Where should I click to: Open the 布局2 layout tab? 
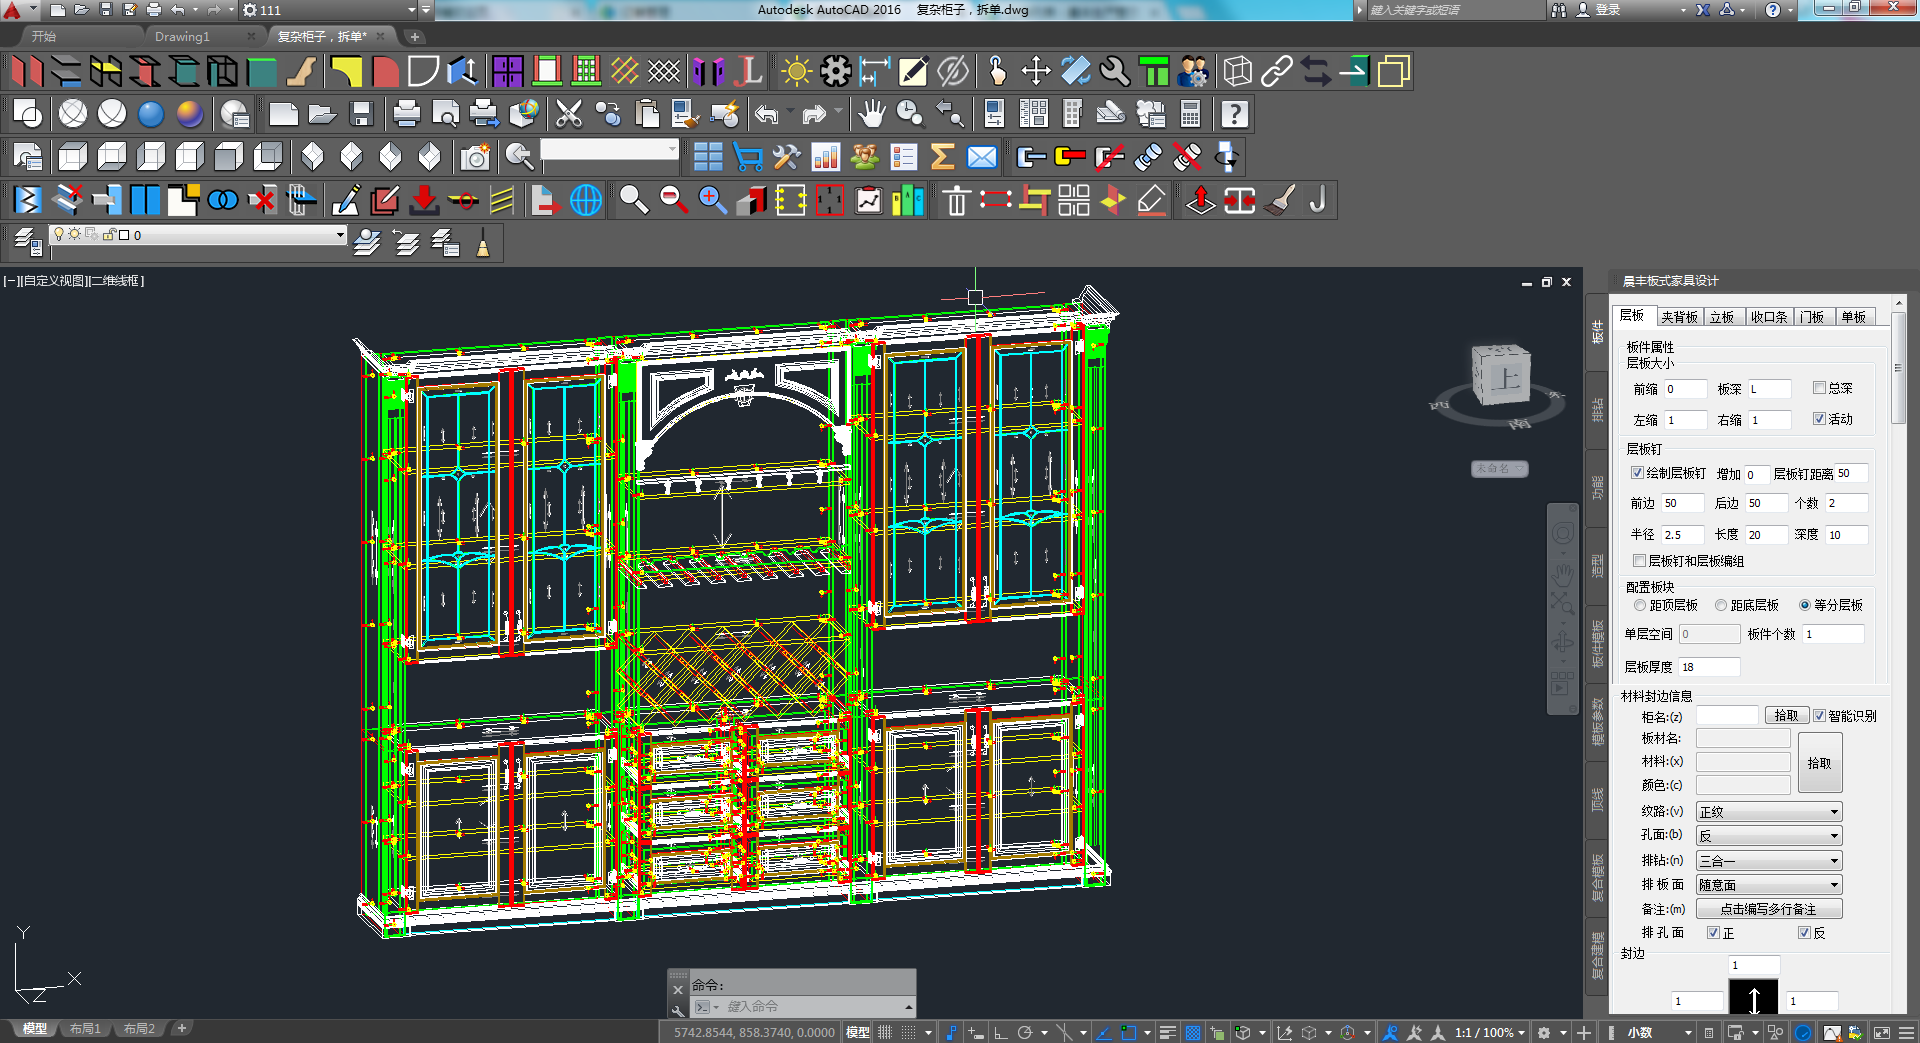click(139, 1029)
